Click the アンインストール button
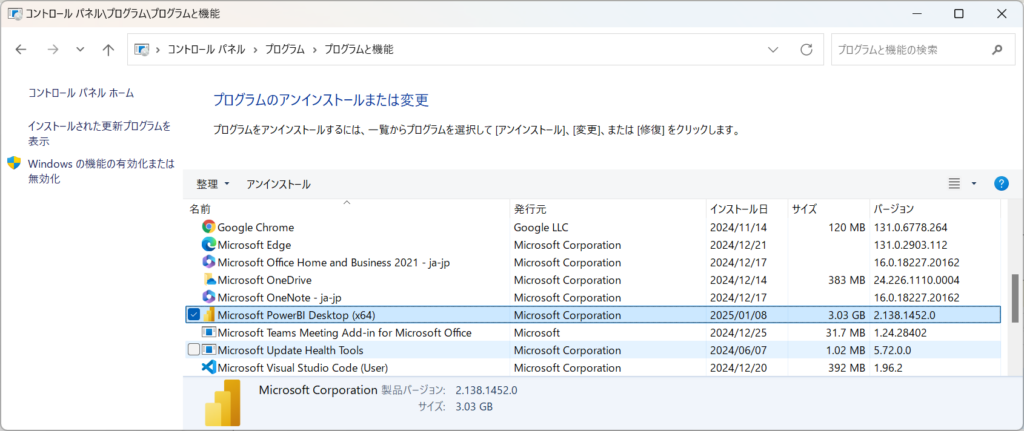The height and width of the screenshot is (431, 1024). (278, 185)
